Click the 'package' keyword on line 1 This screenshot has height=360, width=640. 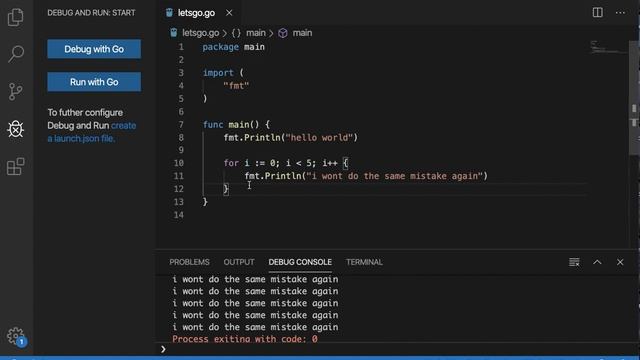(220, 47)
